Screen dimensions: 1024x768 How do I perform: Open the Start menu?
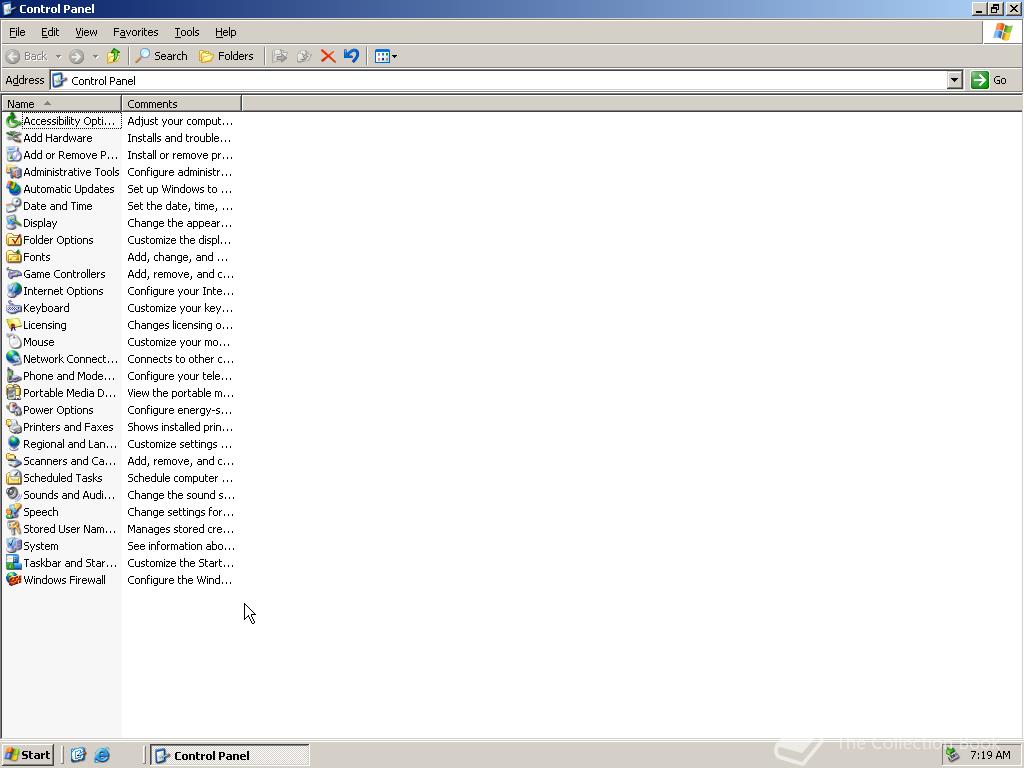pos(27,755)
